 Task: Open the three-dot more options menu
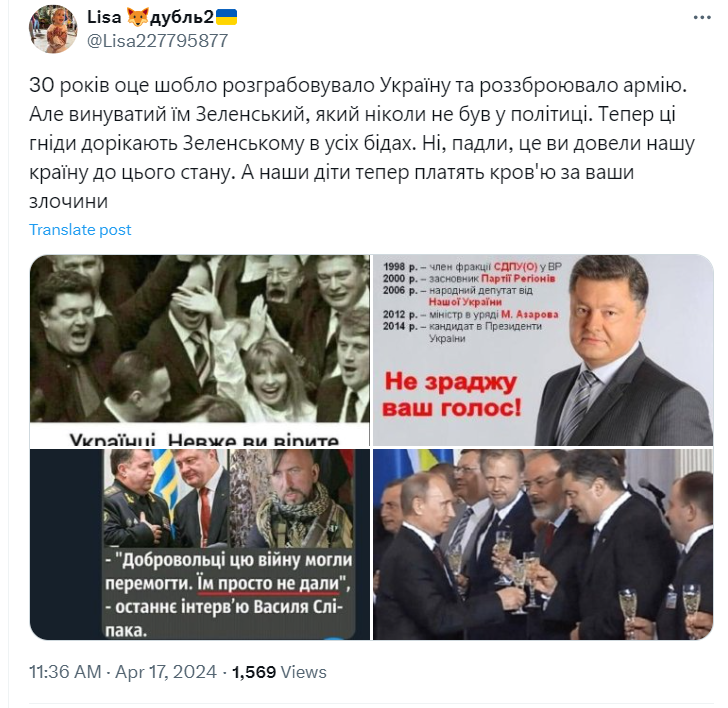(x=702, y=18)
